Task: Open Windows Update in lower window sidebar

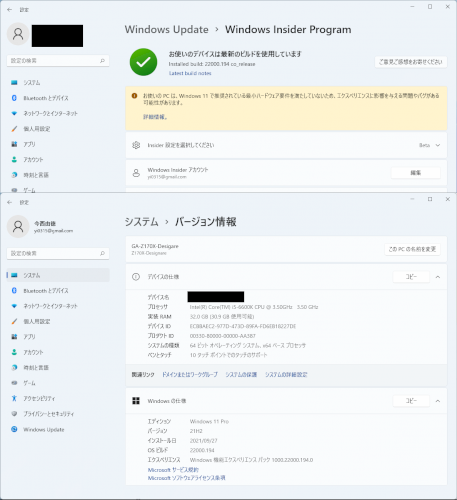Action: pos(44,429)
